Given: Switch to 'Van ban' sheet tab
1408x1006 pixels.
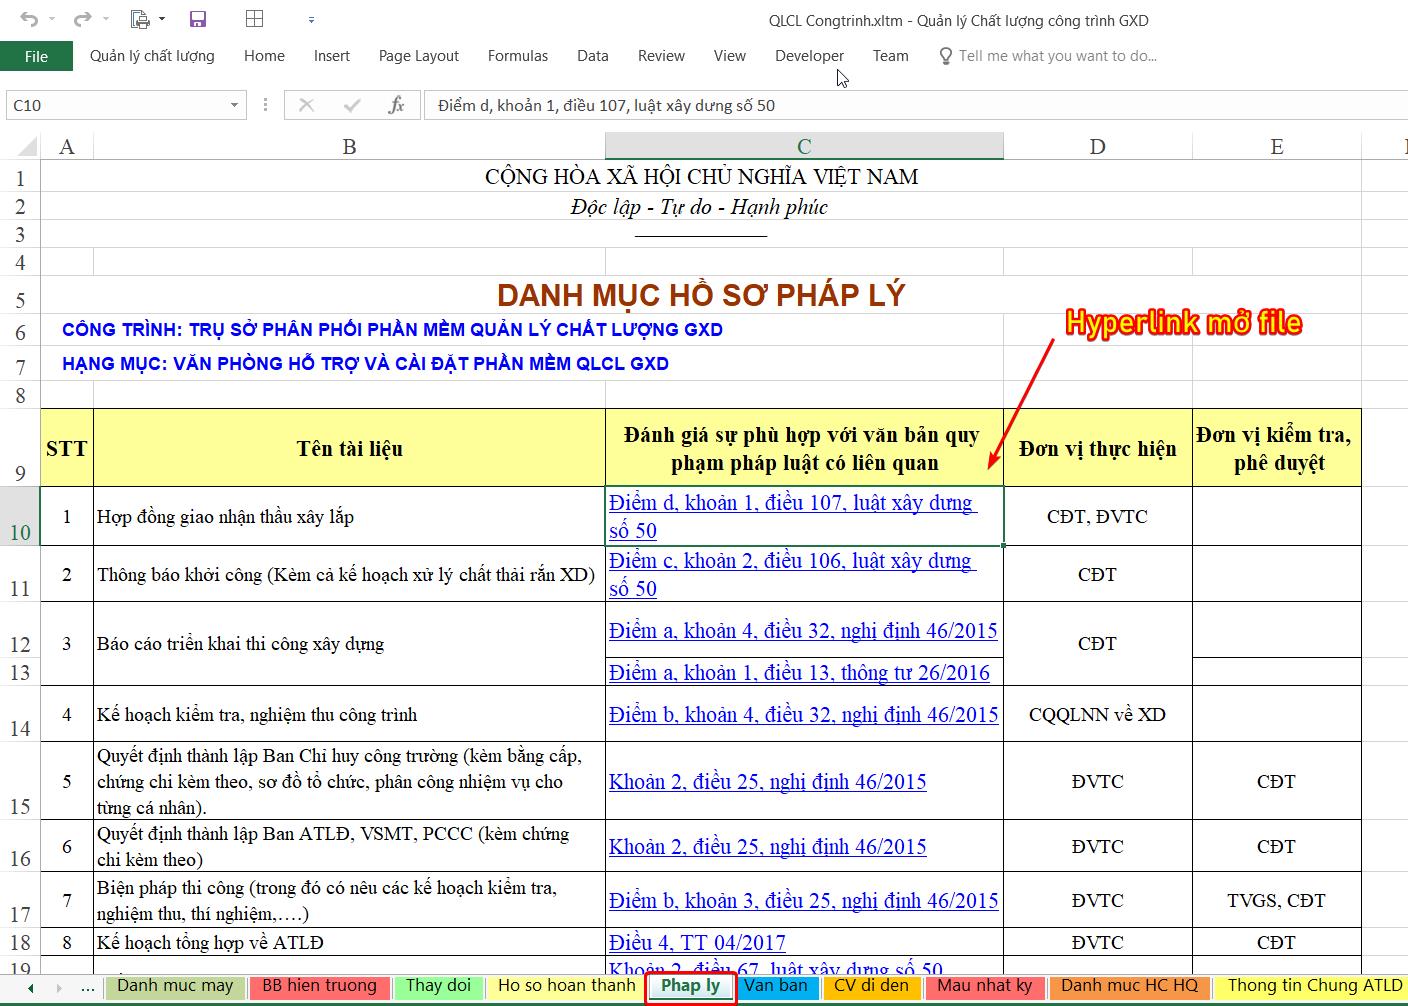Looking at the screenshot, I should pos(776,986).
